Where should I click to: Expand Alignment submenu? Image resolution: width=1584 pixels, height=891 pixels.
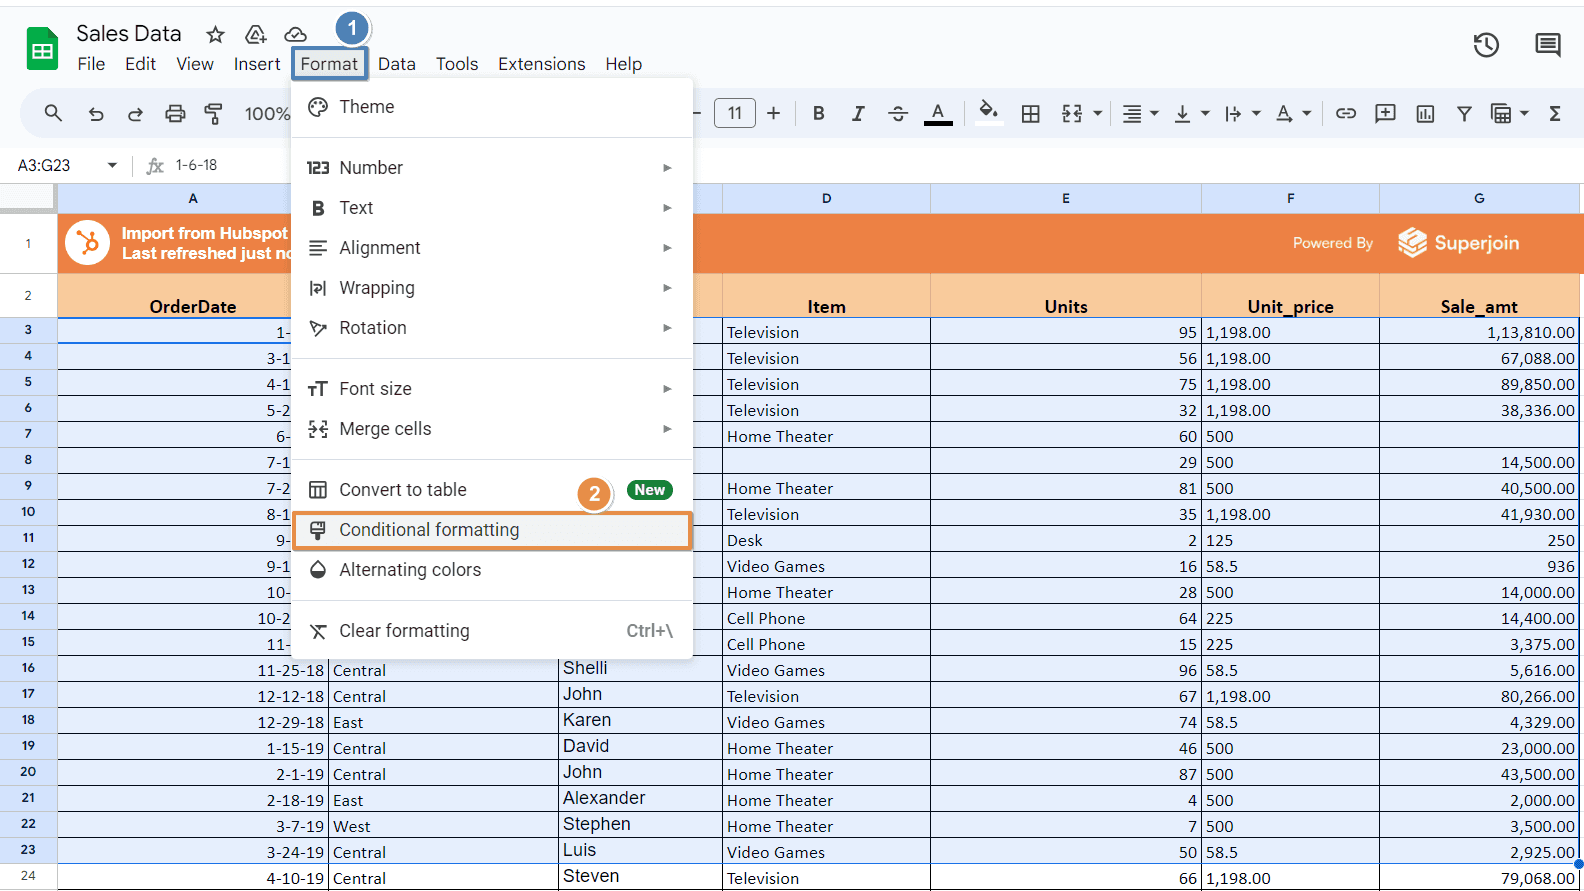point(492,248)
